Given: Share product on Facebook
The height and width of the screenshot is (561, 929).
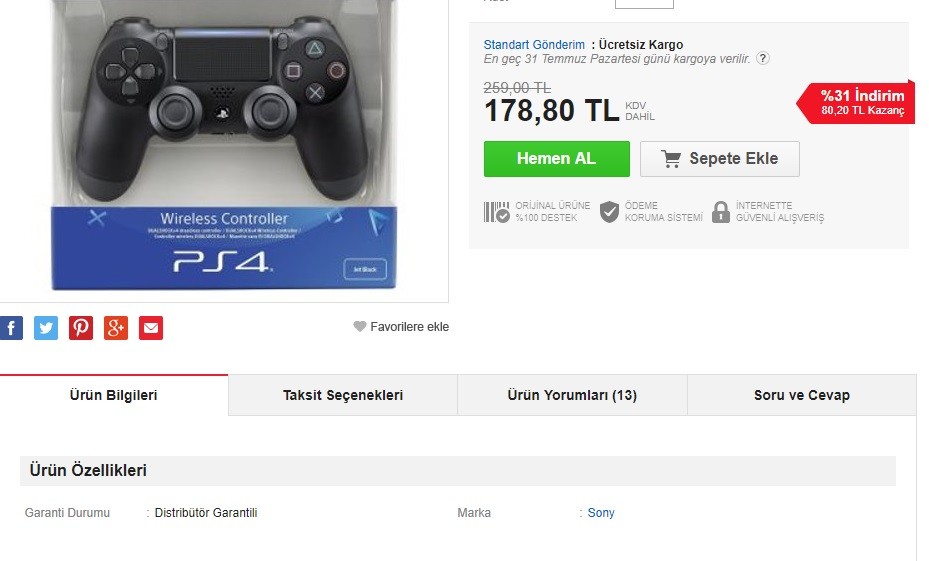Looking at the screenshot, I should [x=11, y=328].
